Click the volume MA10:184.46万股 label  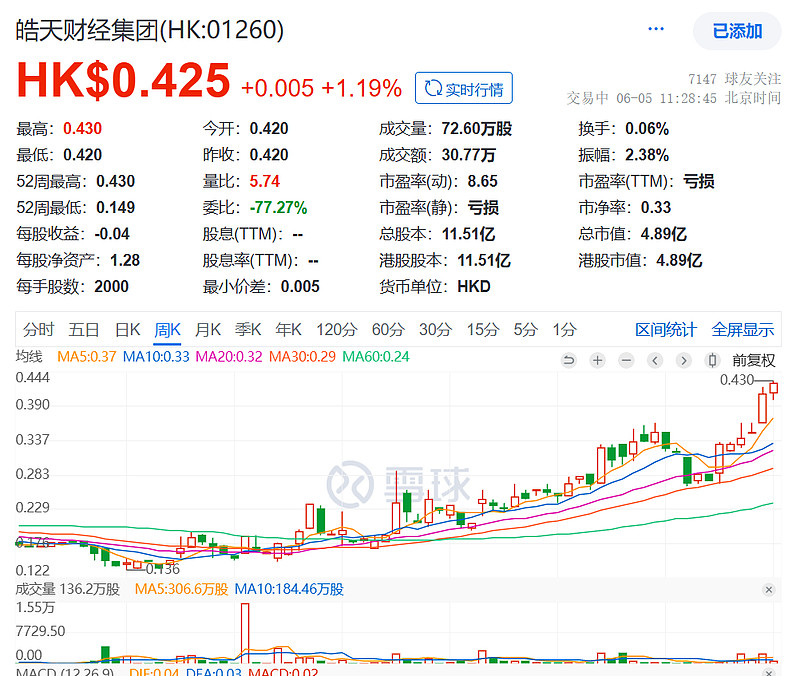(289, 589)
